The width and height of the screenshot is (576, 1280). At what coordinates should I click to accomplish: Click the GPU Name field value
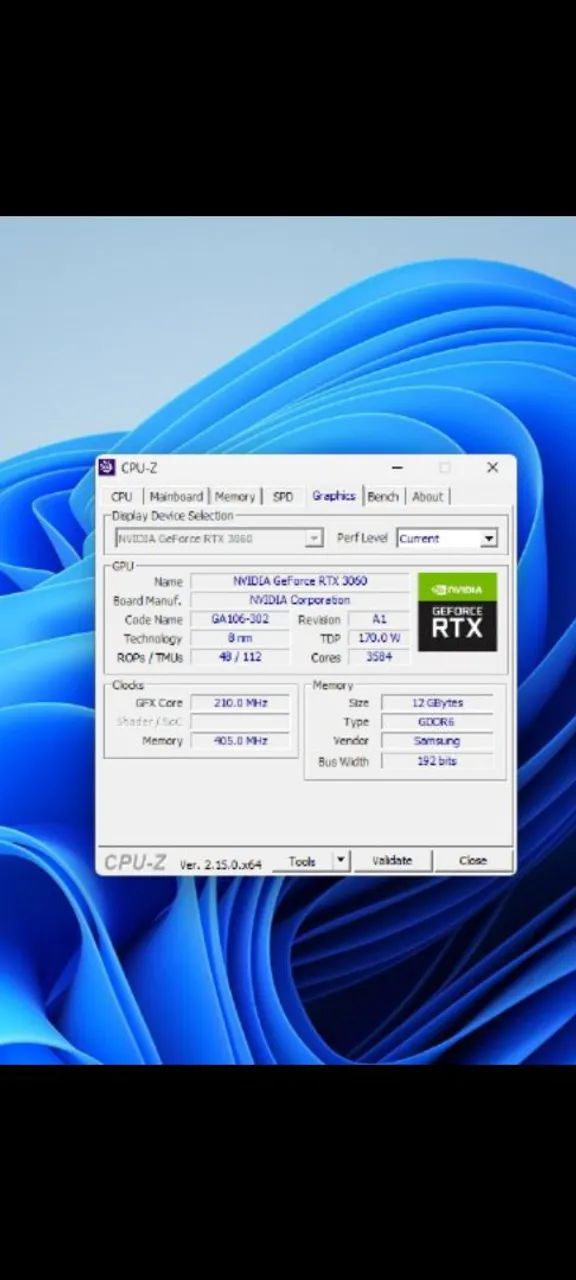click(300, 581)
